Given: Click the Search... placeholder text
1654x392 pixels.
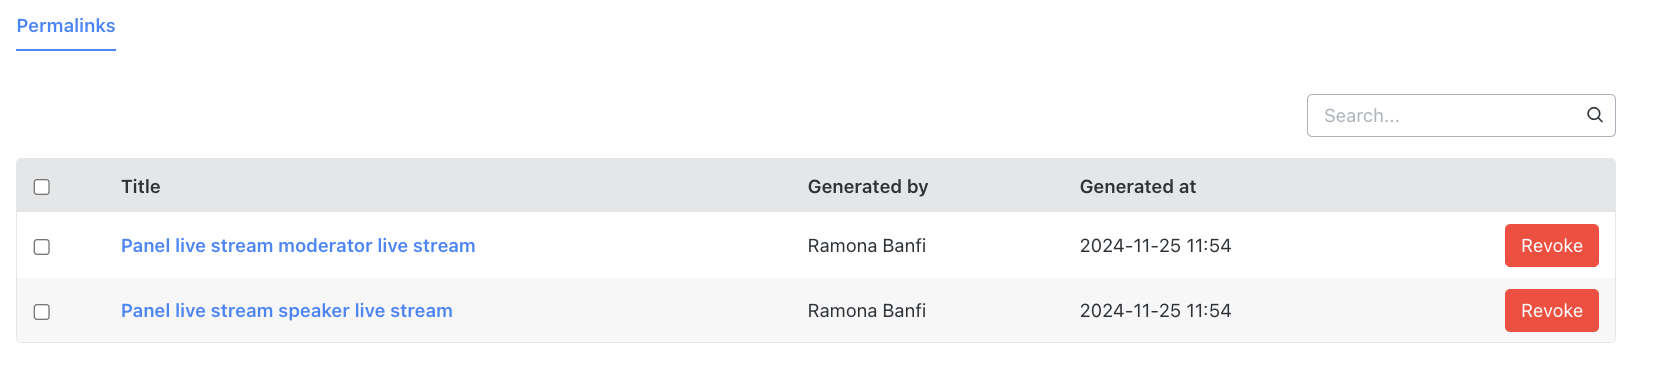Looking at the screenshot, I should (1361, 116).
